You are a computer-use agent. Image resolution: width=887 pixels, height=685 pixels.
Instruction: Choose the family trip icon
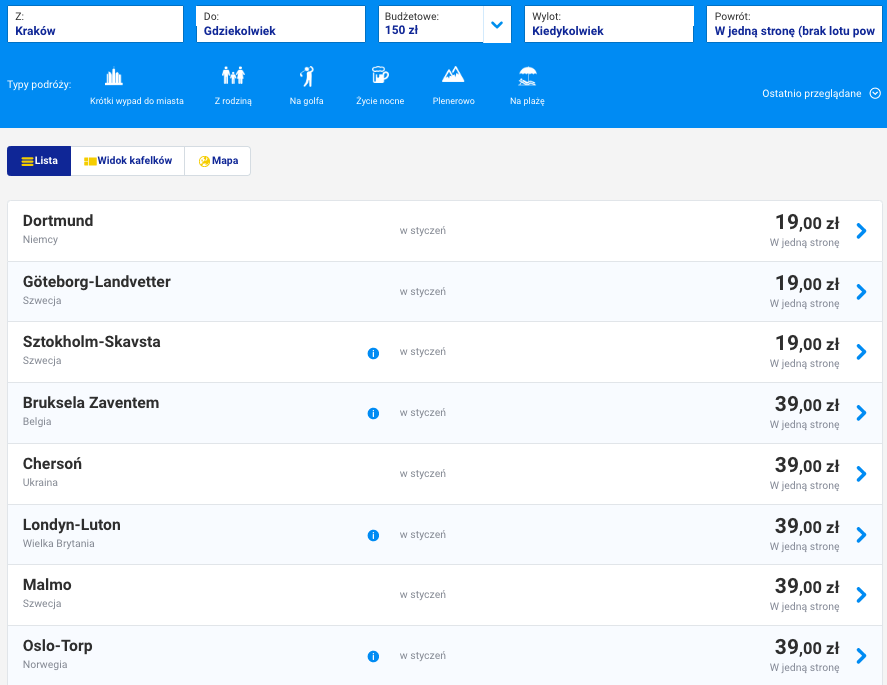233,76
